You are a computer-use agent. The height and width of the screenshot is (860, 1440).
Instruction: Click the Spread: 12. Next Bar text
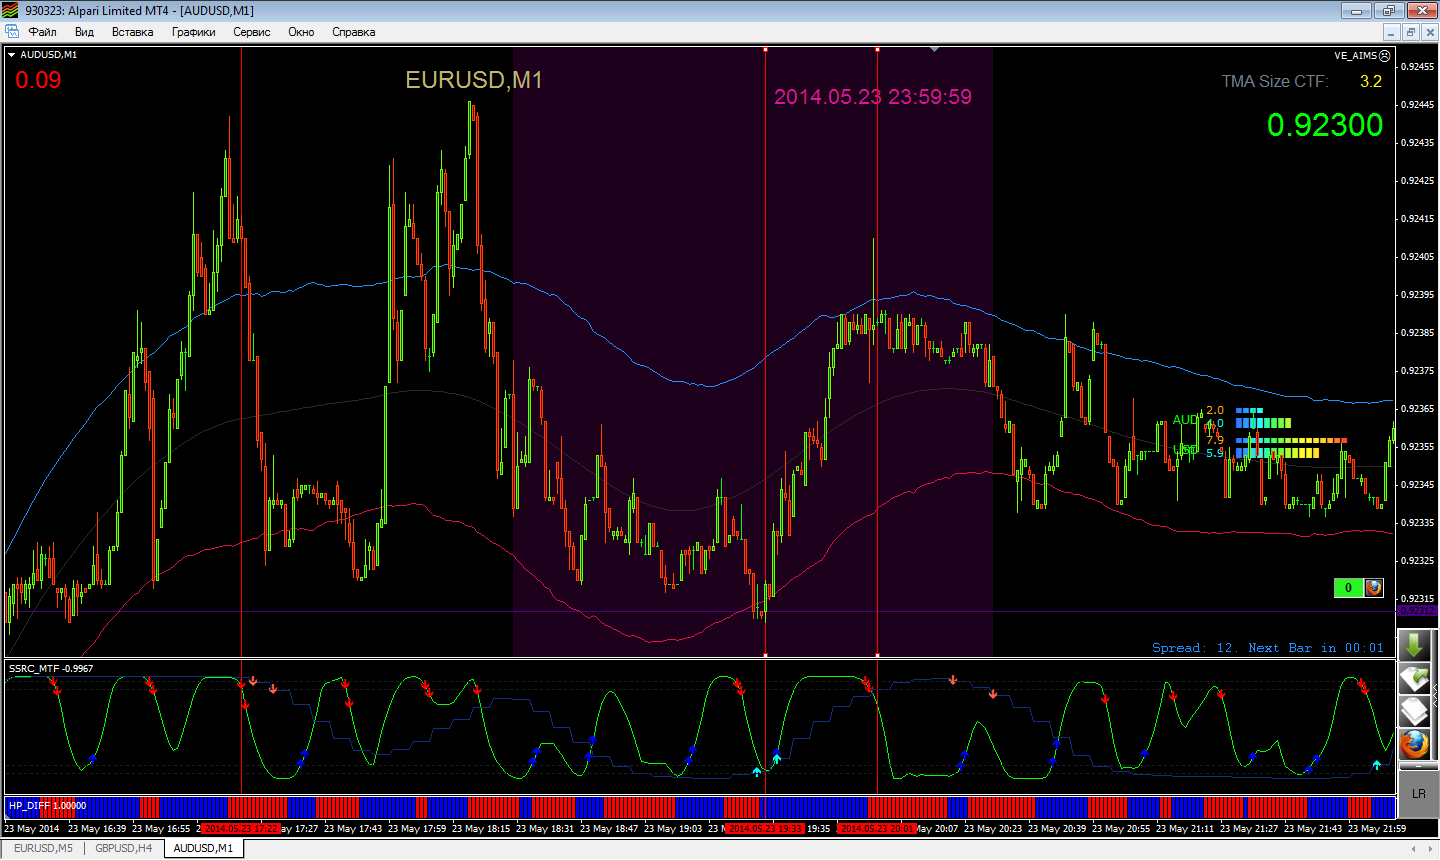tap(1268, 648)
